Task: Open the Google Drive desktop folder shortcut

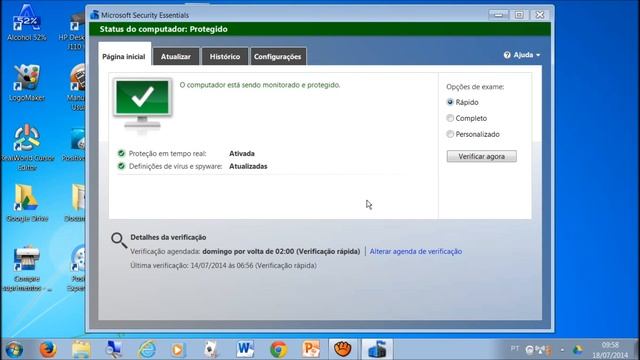Action: click(x=27, y=203)
